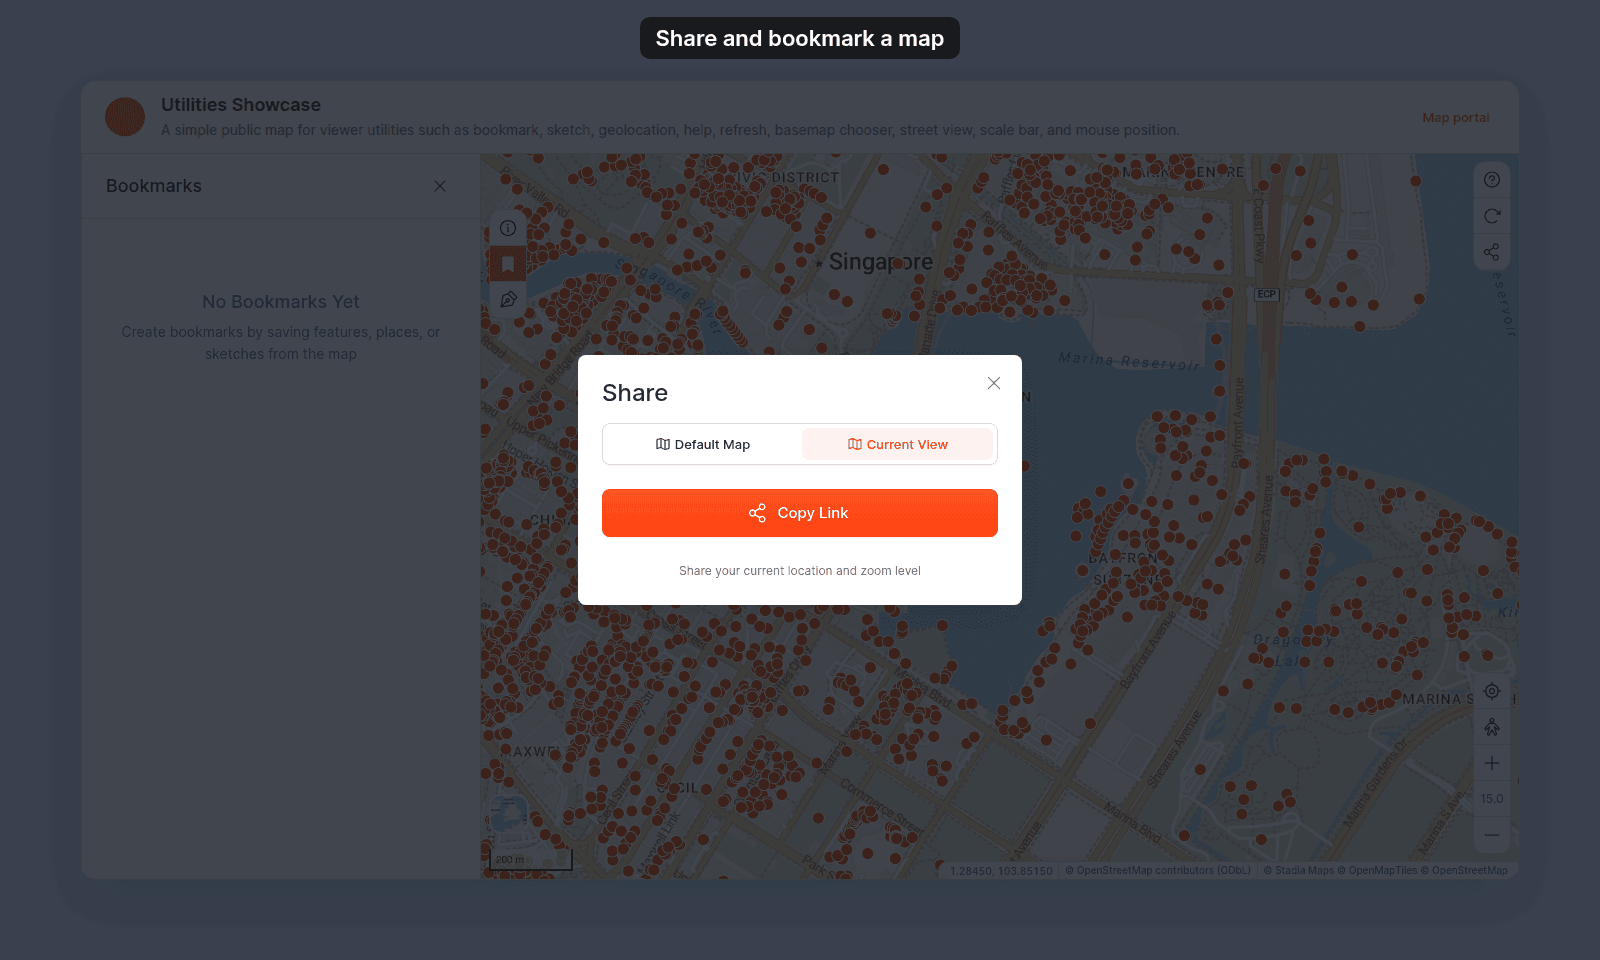
Task: Click the Marina Reservoir map label
Action: pyautogui.click(x=1129, y=361)
